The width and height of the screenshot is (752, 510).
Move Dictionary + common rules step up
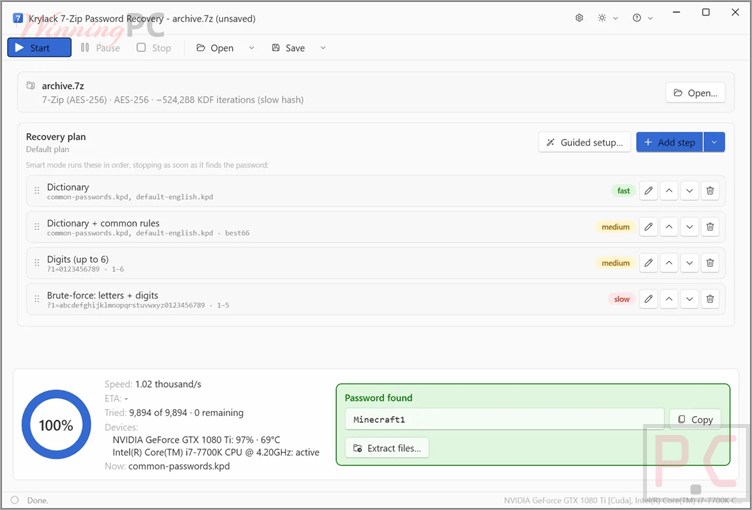pos(669,226)
